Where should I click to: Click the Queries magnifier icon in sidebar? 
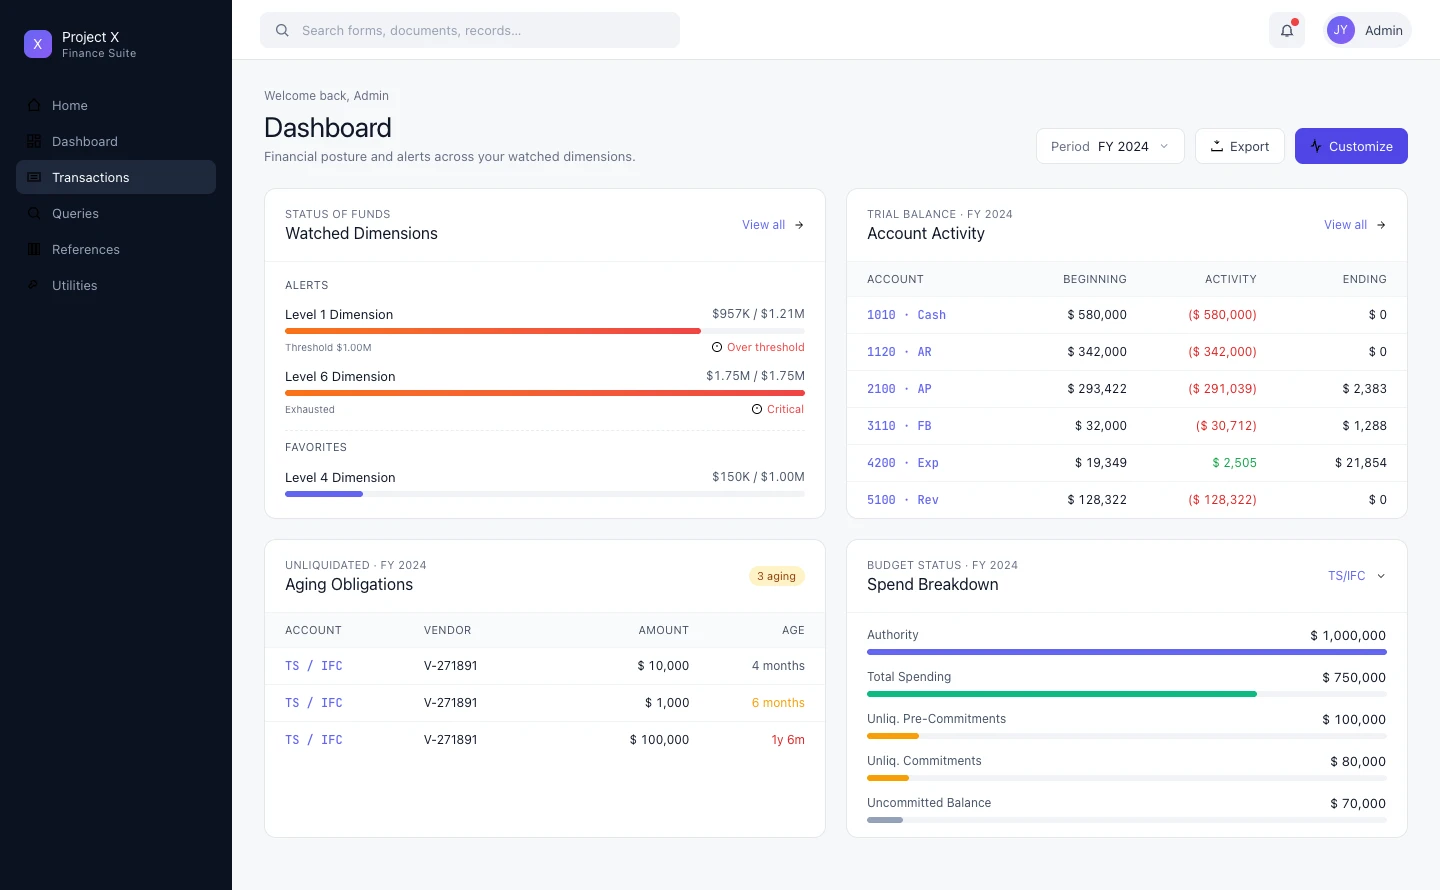pyautogui.click(x=34, y=213)
